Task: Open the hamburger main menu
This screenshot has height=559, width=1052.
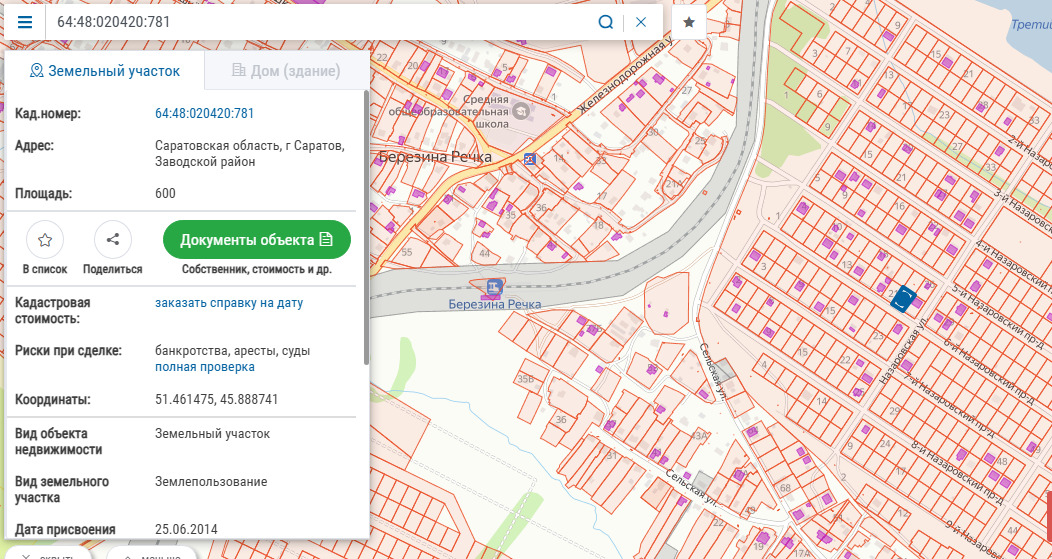Action: (25, 22)
